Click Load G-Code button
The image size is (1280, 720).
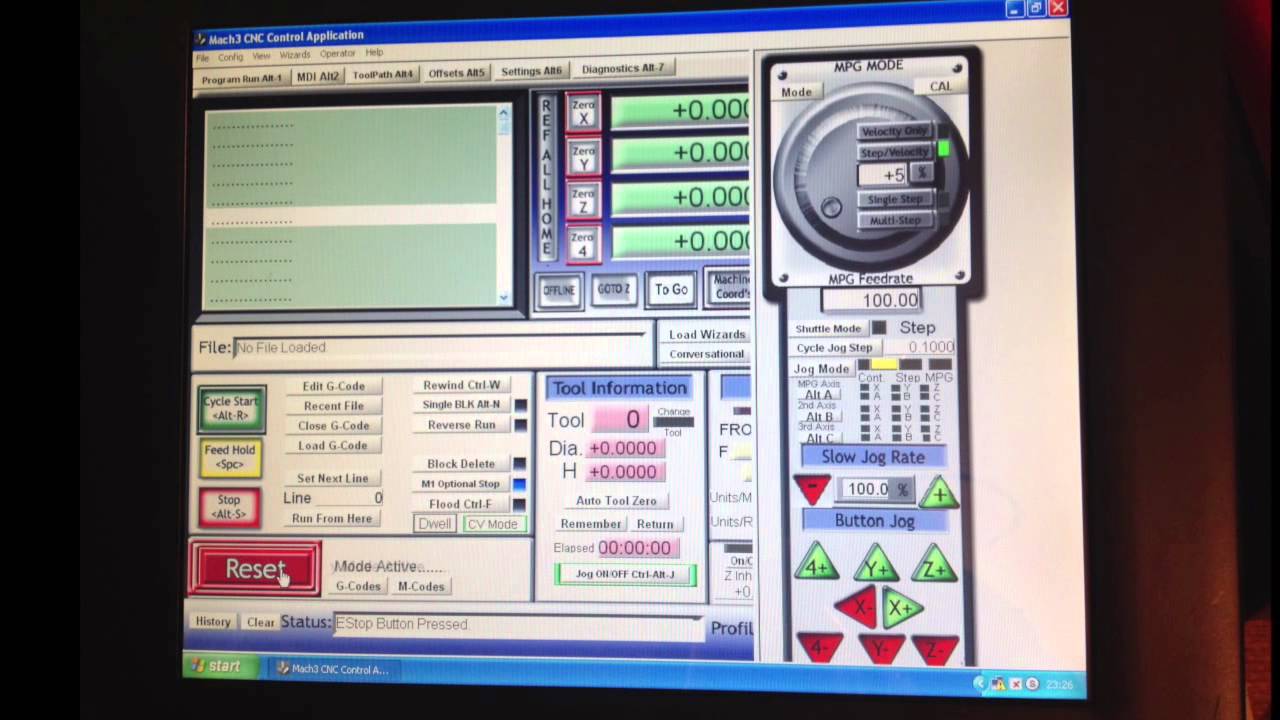[x=333, y=446]
